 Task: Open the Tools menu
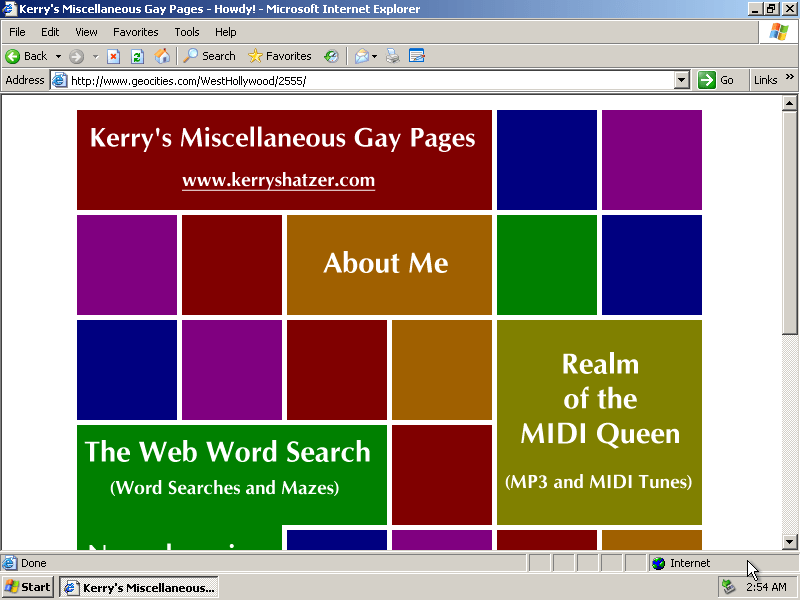click(x=187, y=32)
